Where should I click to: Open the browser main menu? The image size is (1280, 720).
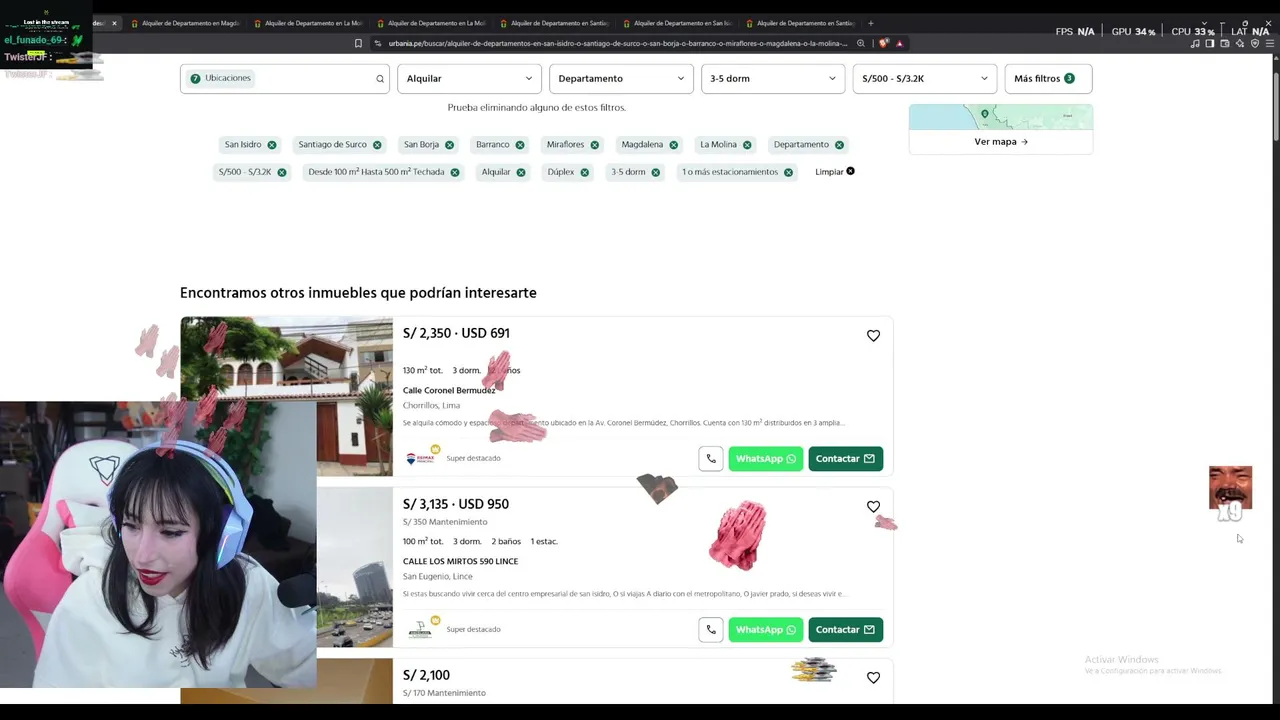pos(1270,44)
